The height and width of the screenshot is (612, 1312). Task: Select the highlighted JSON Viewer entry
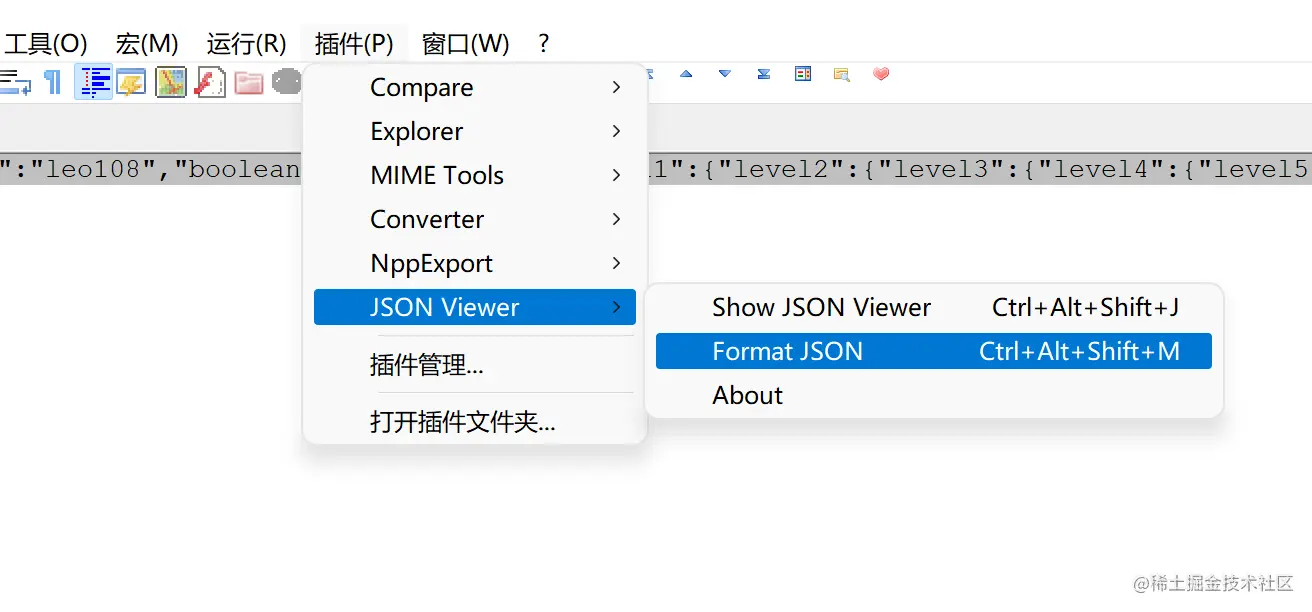474,307
